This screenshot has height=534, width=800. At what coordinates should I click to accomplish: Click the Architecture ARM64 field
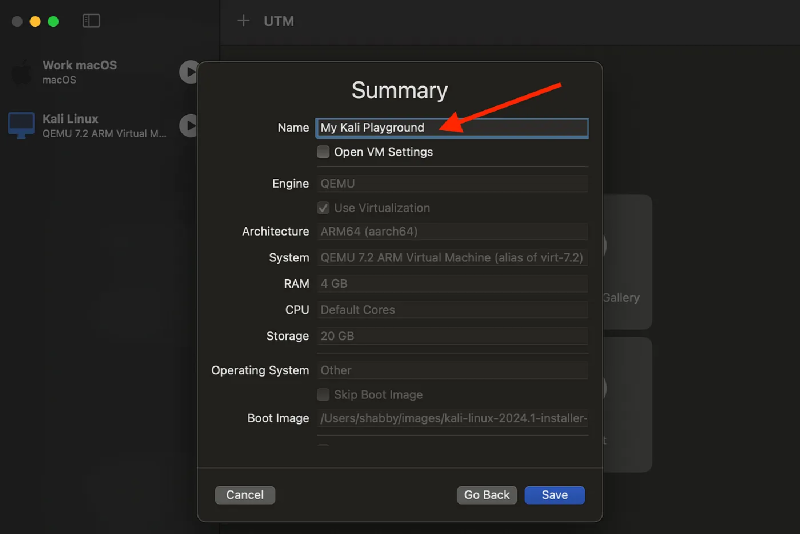click(x=452, y=232)
